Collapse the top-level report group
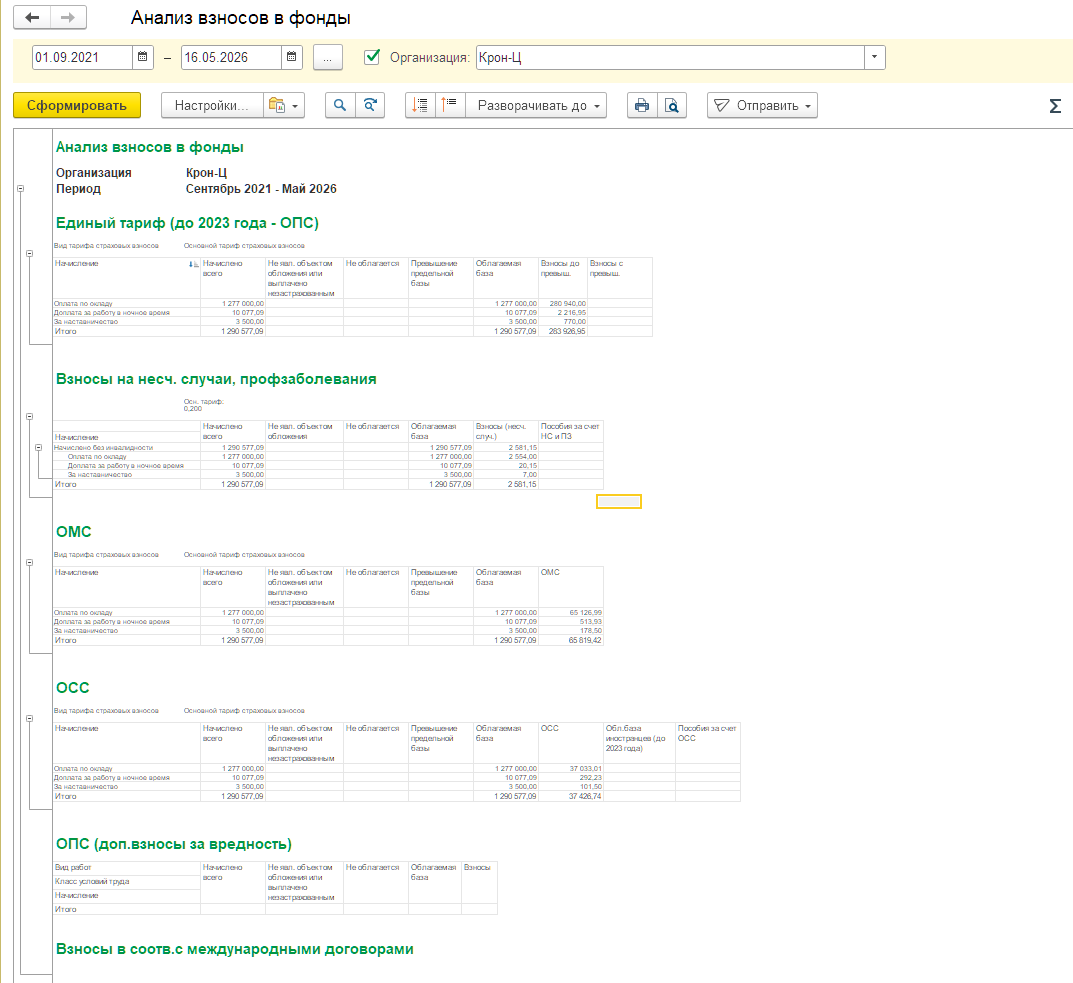1073x983 pixels. (21, 188)
